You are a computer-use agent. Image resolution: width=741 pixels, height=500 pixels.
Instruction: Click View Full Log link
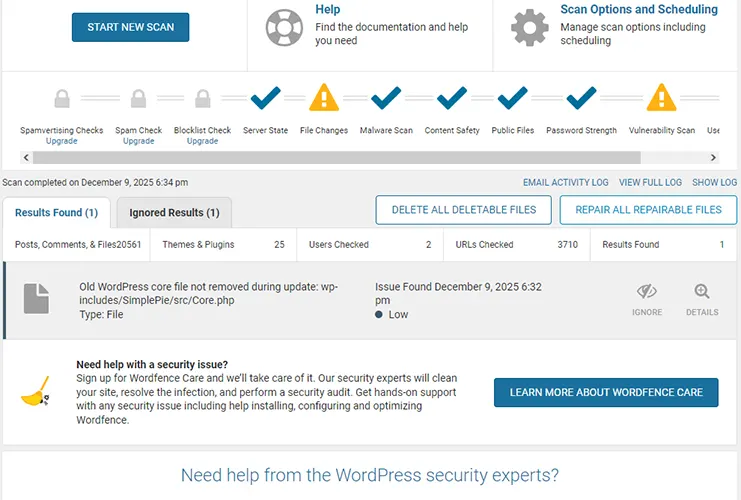point(650,182)
